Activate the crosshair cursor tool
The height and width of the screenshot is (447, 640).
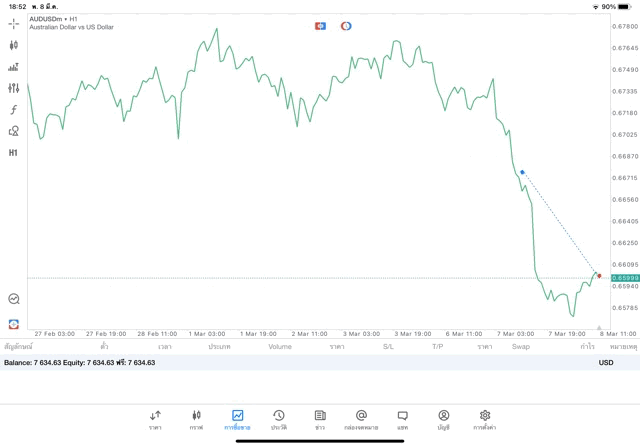pos(13,23)
